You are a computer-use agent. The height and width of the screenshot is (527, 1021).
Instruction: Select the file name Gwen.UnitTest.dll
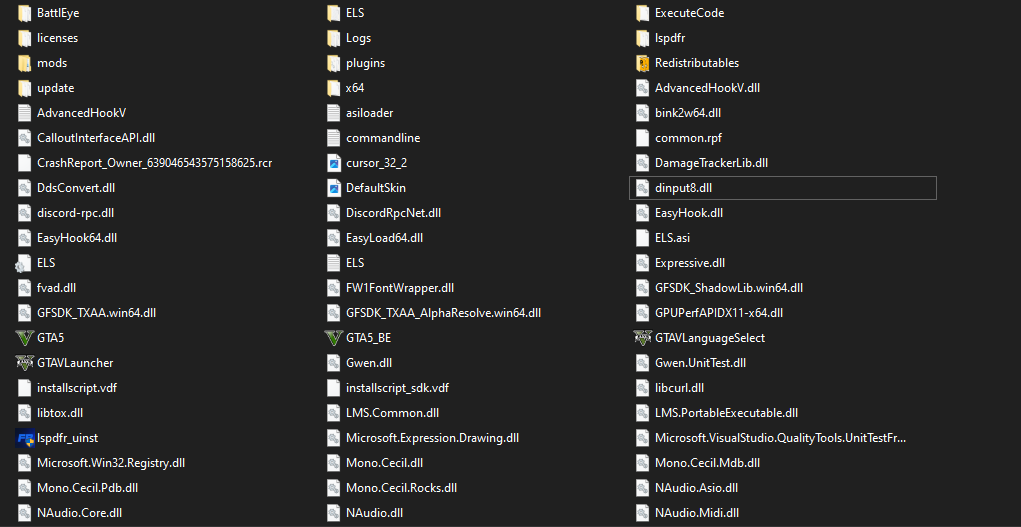(x=701, y=363)
